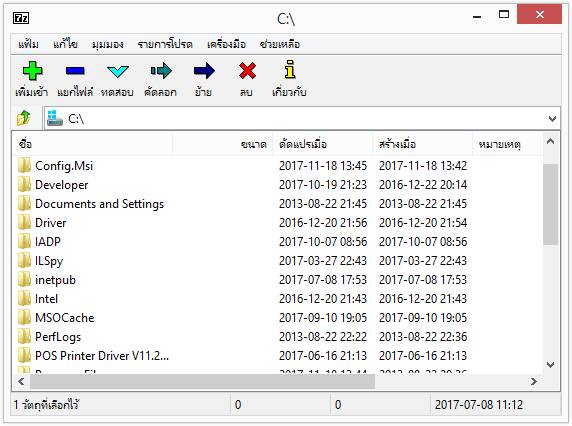Click the green plus Add icon
The height and width of the screenshot is (426, 572).
pos(32,71)
